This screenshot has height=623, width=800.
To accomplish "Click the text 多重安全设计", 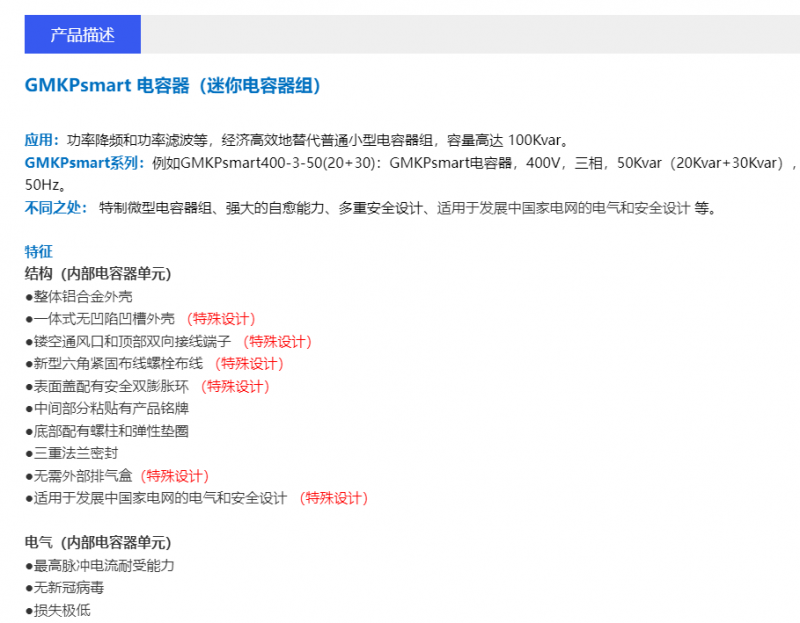I will [x=381, y=208].
